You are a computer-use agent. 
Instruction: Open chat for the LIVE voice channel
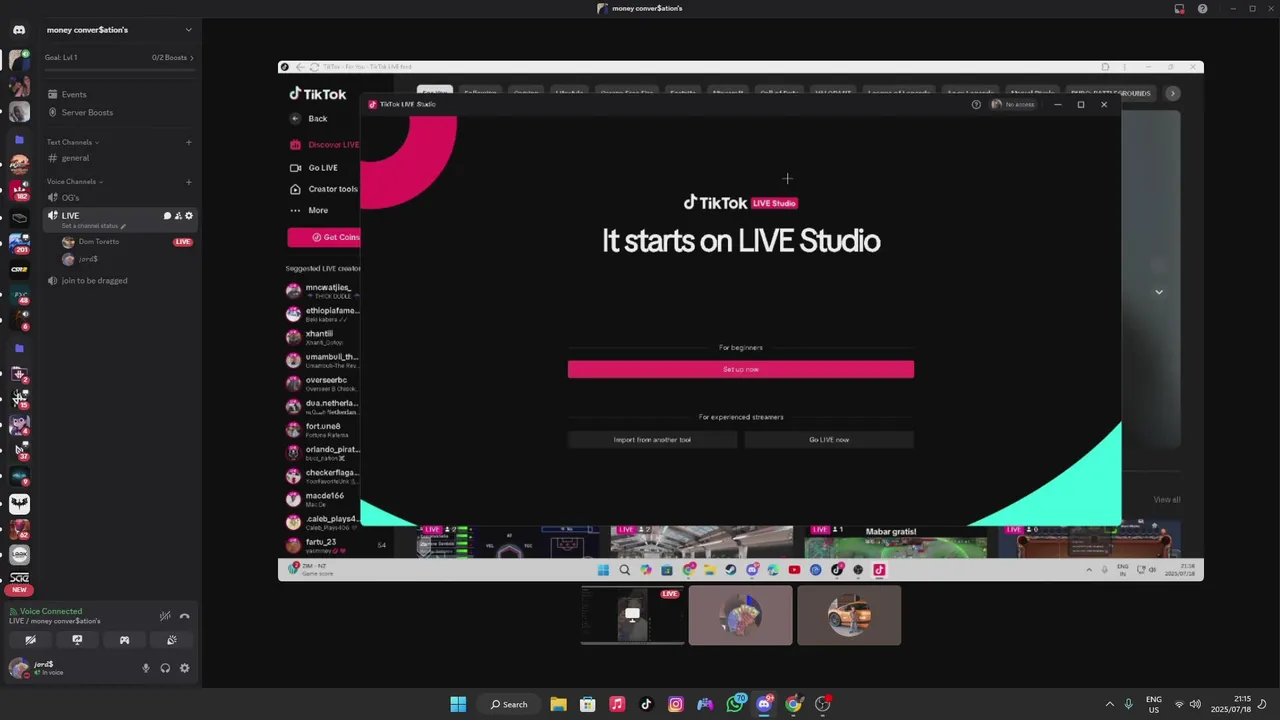[167, 216]
